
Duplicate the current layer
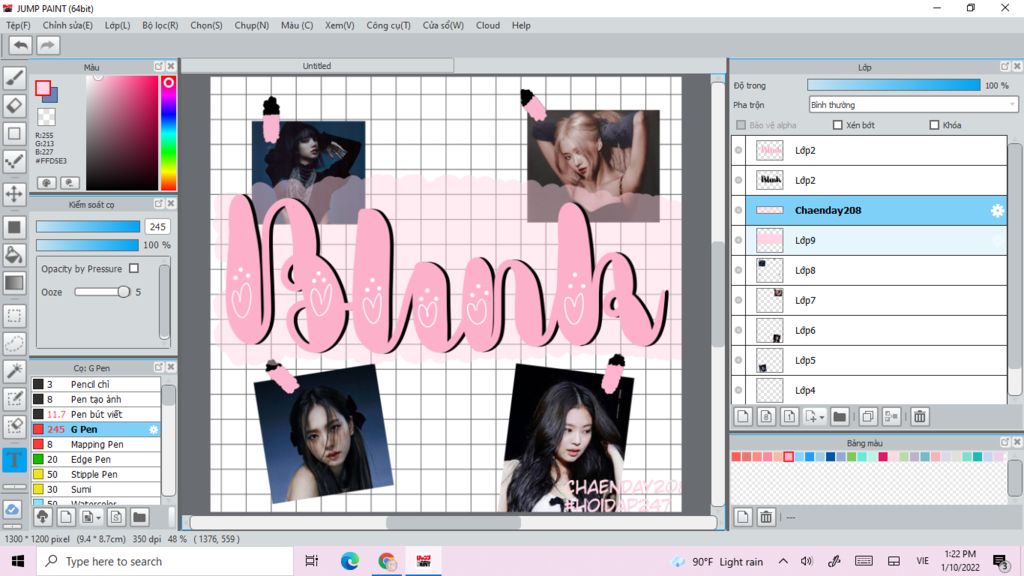[x=868, y=417]
